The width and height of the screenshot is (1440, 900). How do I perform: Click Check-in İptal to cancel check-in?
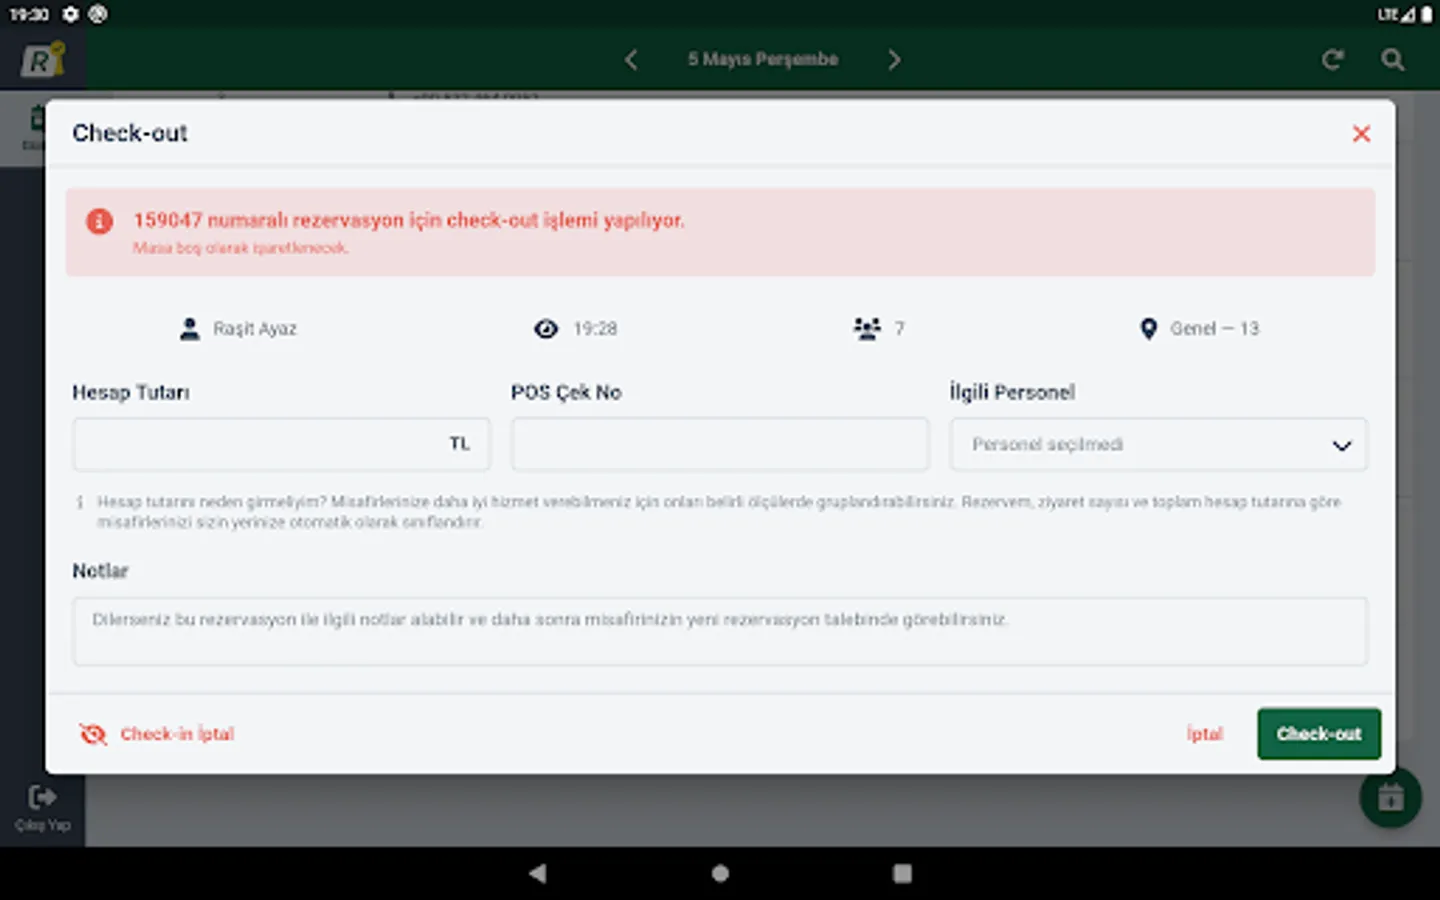click(x=177, y=734)
